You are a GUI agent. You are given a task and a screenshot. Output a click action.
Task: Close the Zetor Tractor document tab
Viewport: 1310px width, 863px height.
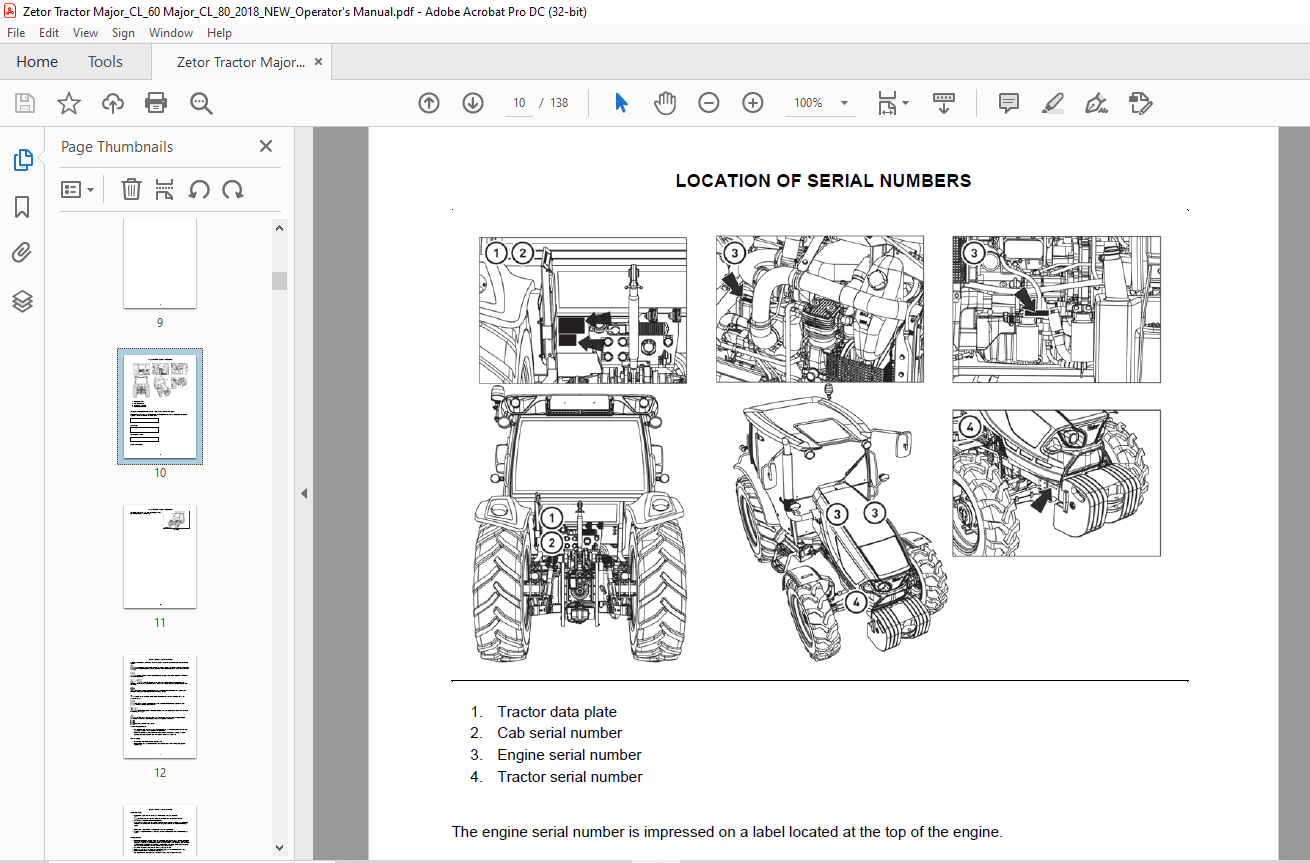click(318, 62)
